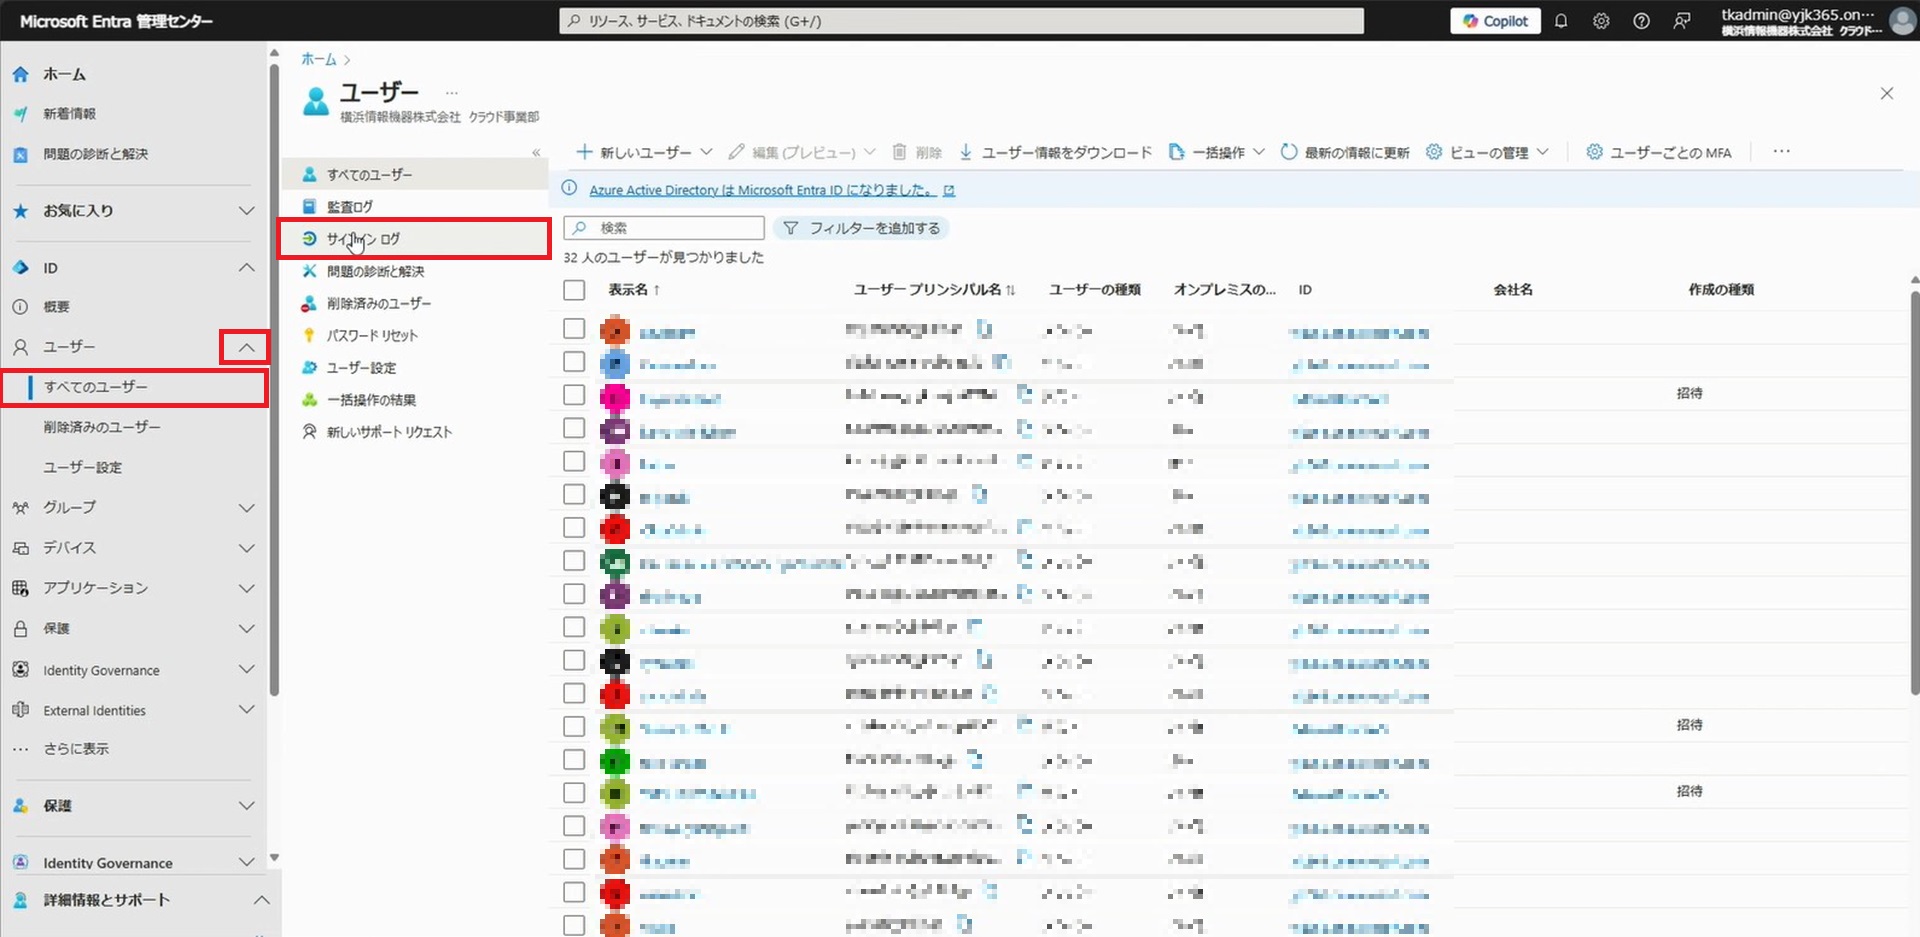1920x937 pixels.
Task: Open ユーザー設定 in left sidebar
Action: [82, 467]
